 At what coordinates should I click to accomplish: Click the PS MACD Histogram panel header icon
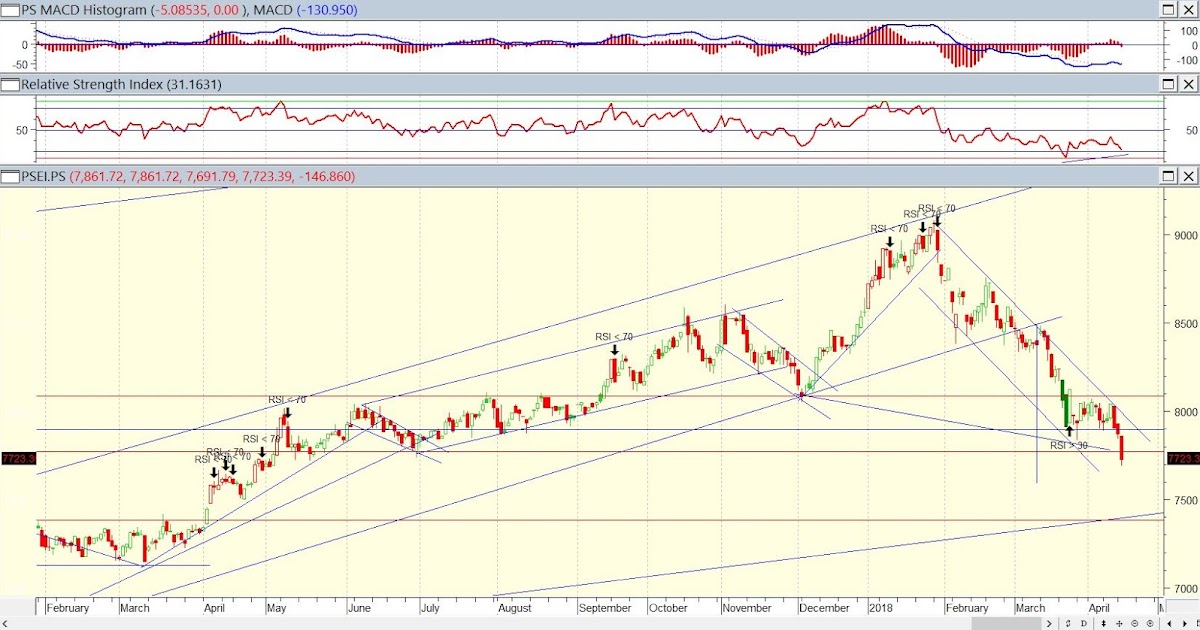(x=10, y=11)
